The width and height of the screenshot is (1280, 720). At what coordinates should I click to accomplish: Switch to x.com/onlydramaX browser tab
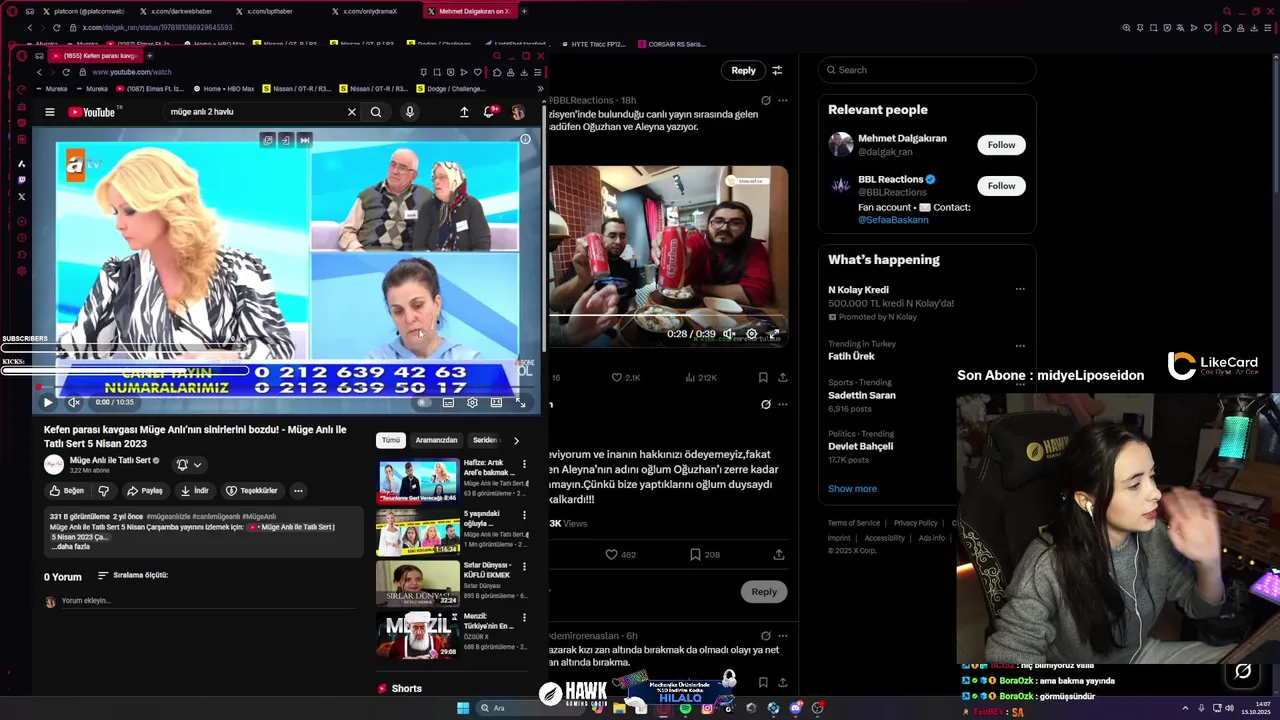[369, 11]
